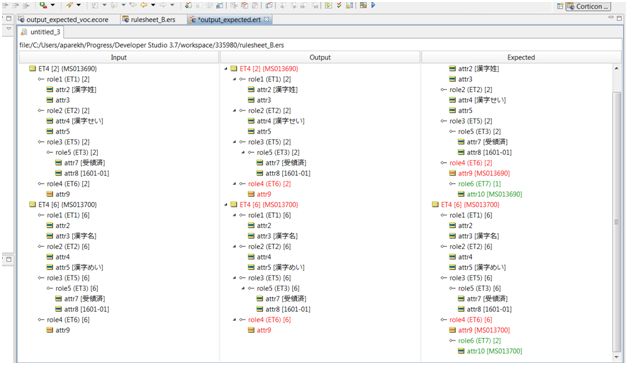Click the blue play Run Test icon
The image size is (628, 365).
373,5
